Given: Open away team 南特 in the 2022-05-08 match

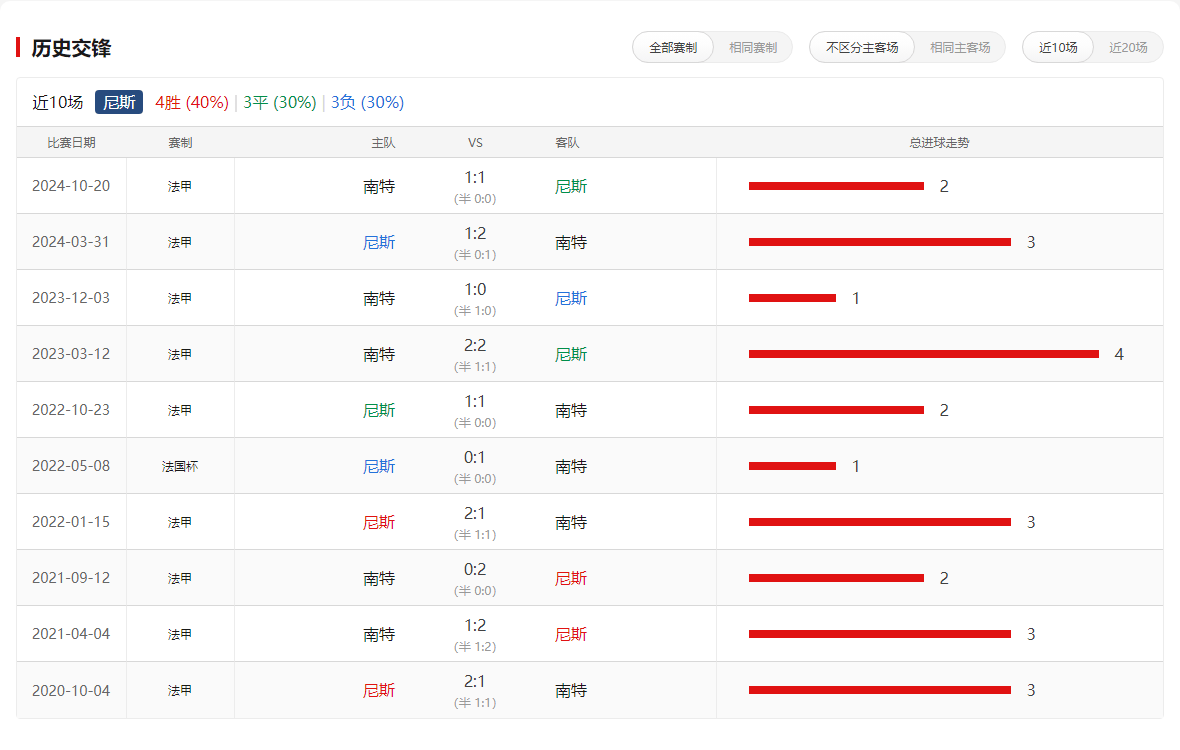Looking at the screenshot, I should pyautogui.click(x=571, y=466).
